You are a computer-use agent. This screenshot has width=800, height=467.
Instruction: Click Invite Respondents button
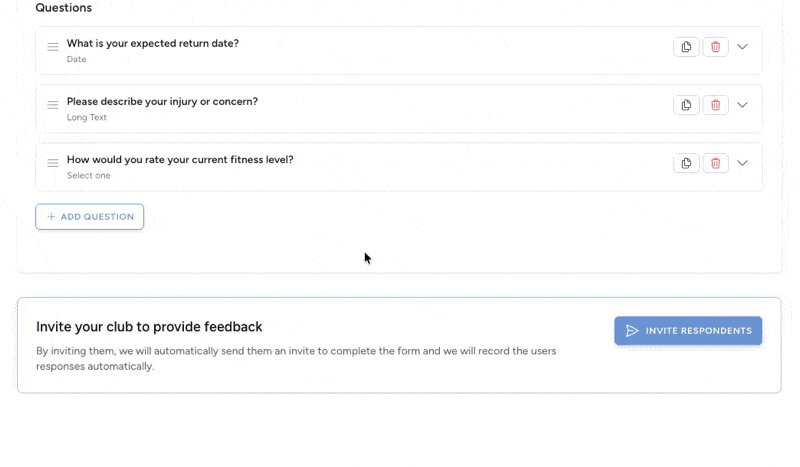(688, 331)
